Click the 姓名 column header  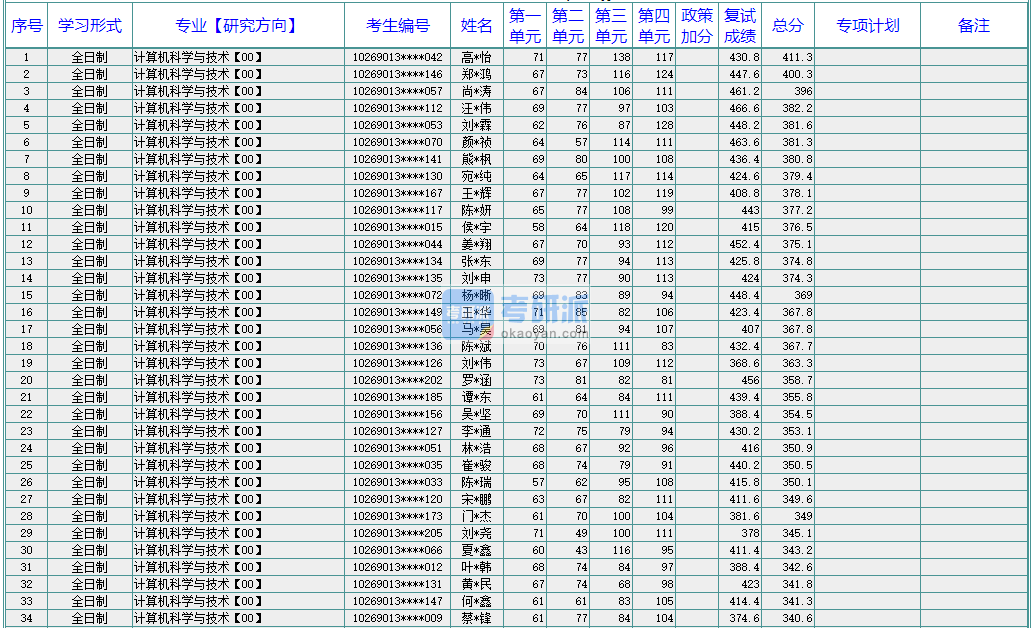(477, 26)
